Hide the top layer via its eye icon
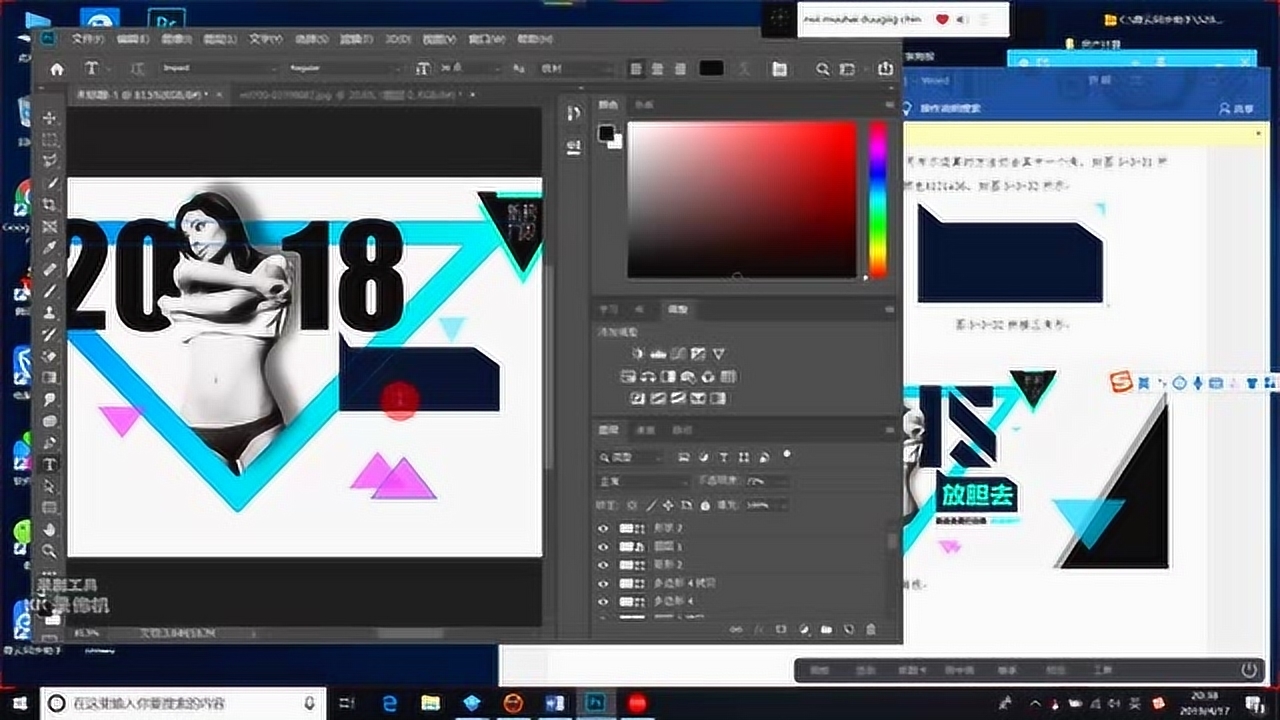Image resolution: width=1280 pixels, height=720 pixels. coord(603,529)
